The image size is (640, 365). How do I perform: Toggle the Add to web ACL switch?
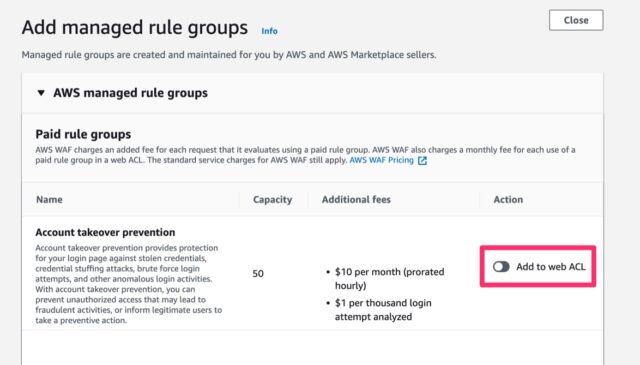501,267
